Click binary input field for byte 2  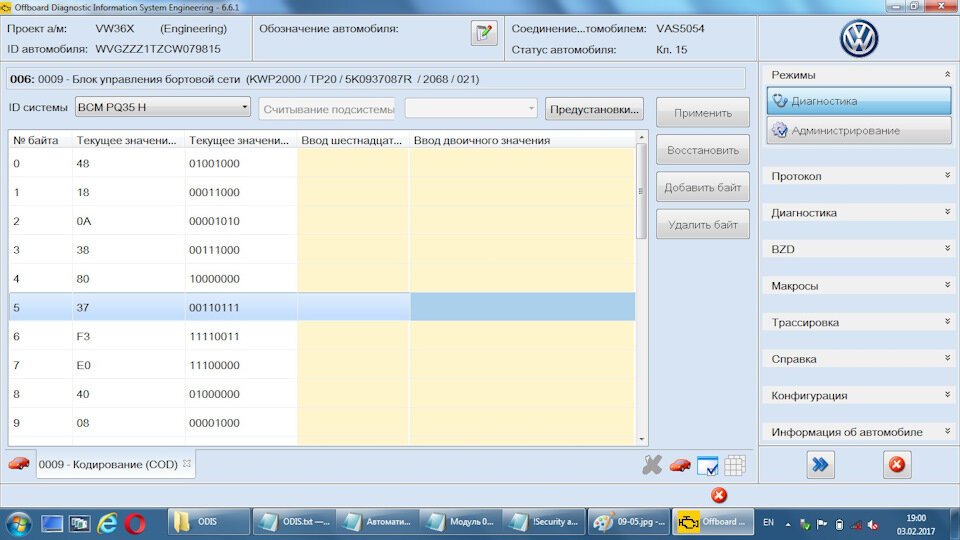point(522,221)
